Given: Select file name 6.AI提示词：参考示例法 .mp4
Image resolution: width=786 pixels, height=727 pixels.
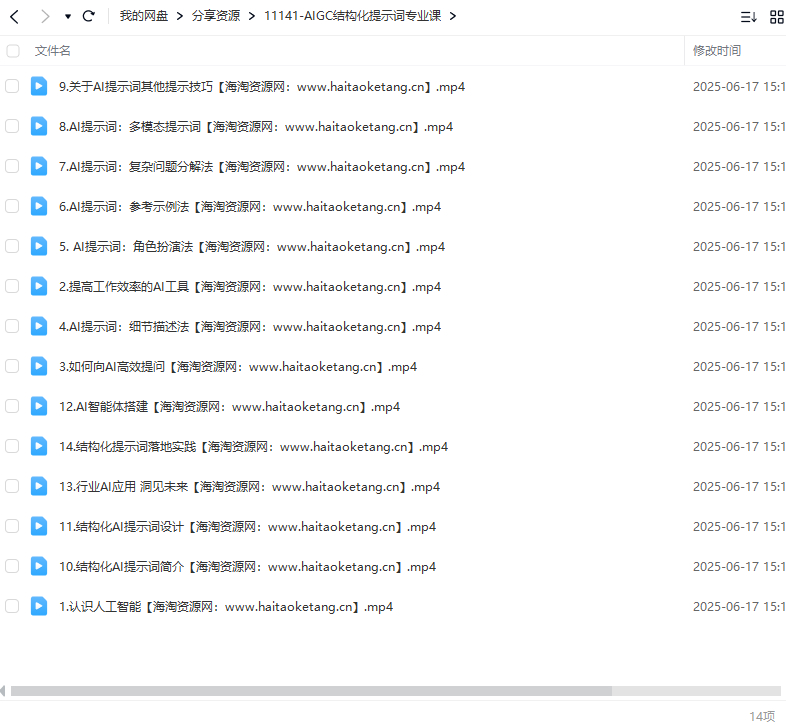Looking at the screenshot, I should click(250, 207).
